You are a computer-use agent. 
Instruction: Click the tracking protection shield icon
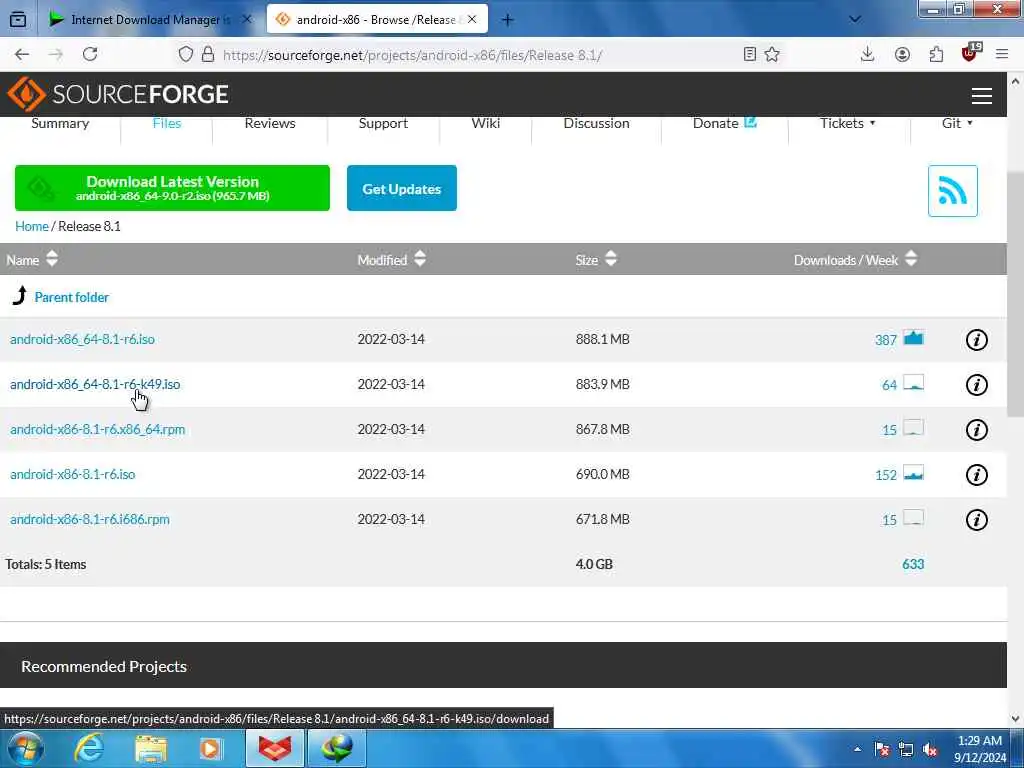click(x=185, y=54)
